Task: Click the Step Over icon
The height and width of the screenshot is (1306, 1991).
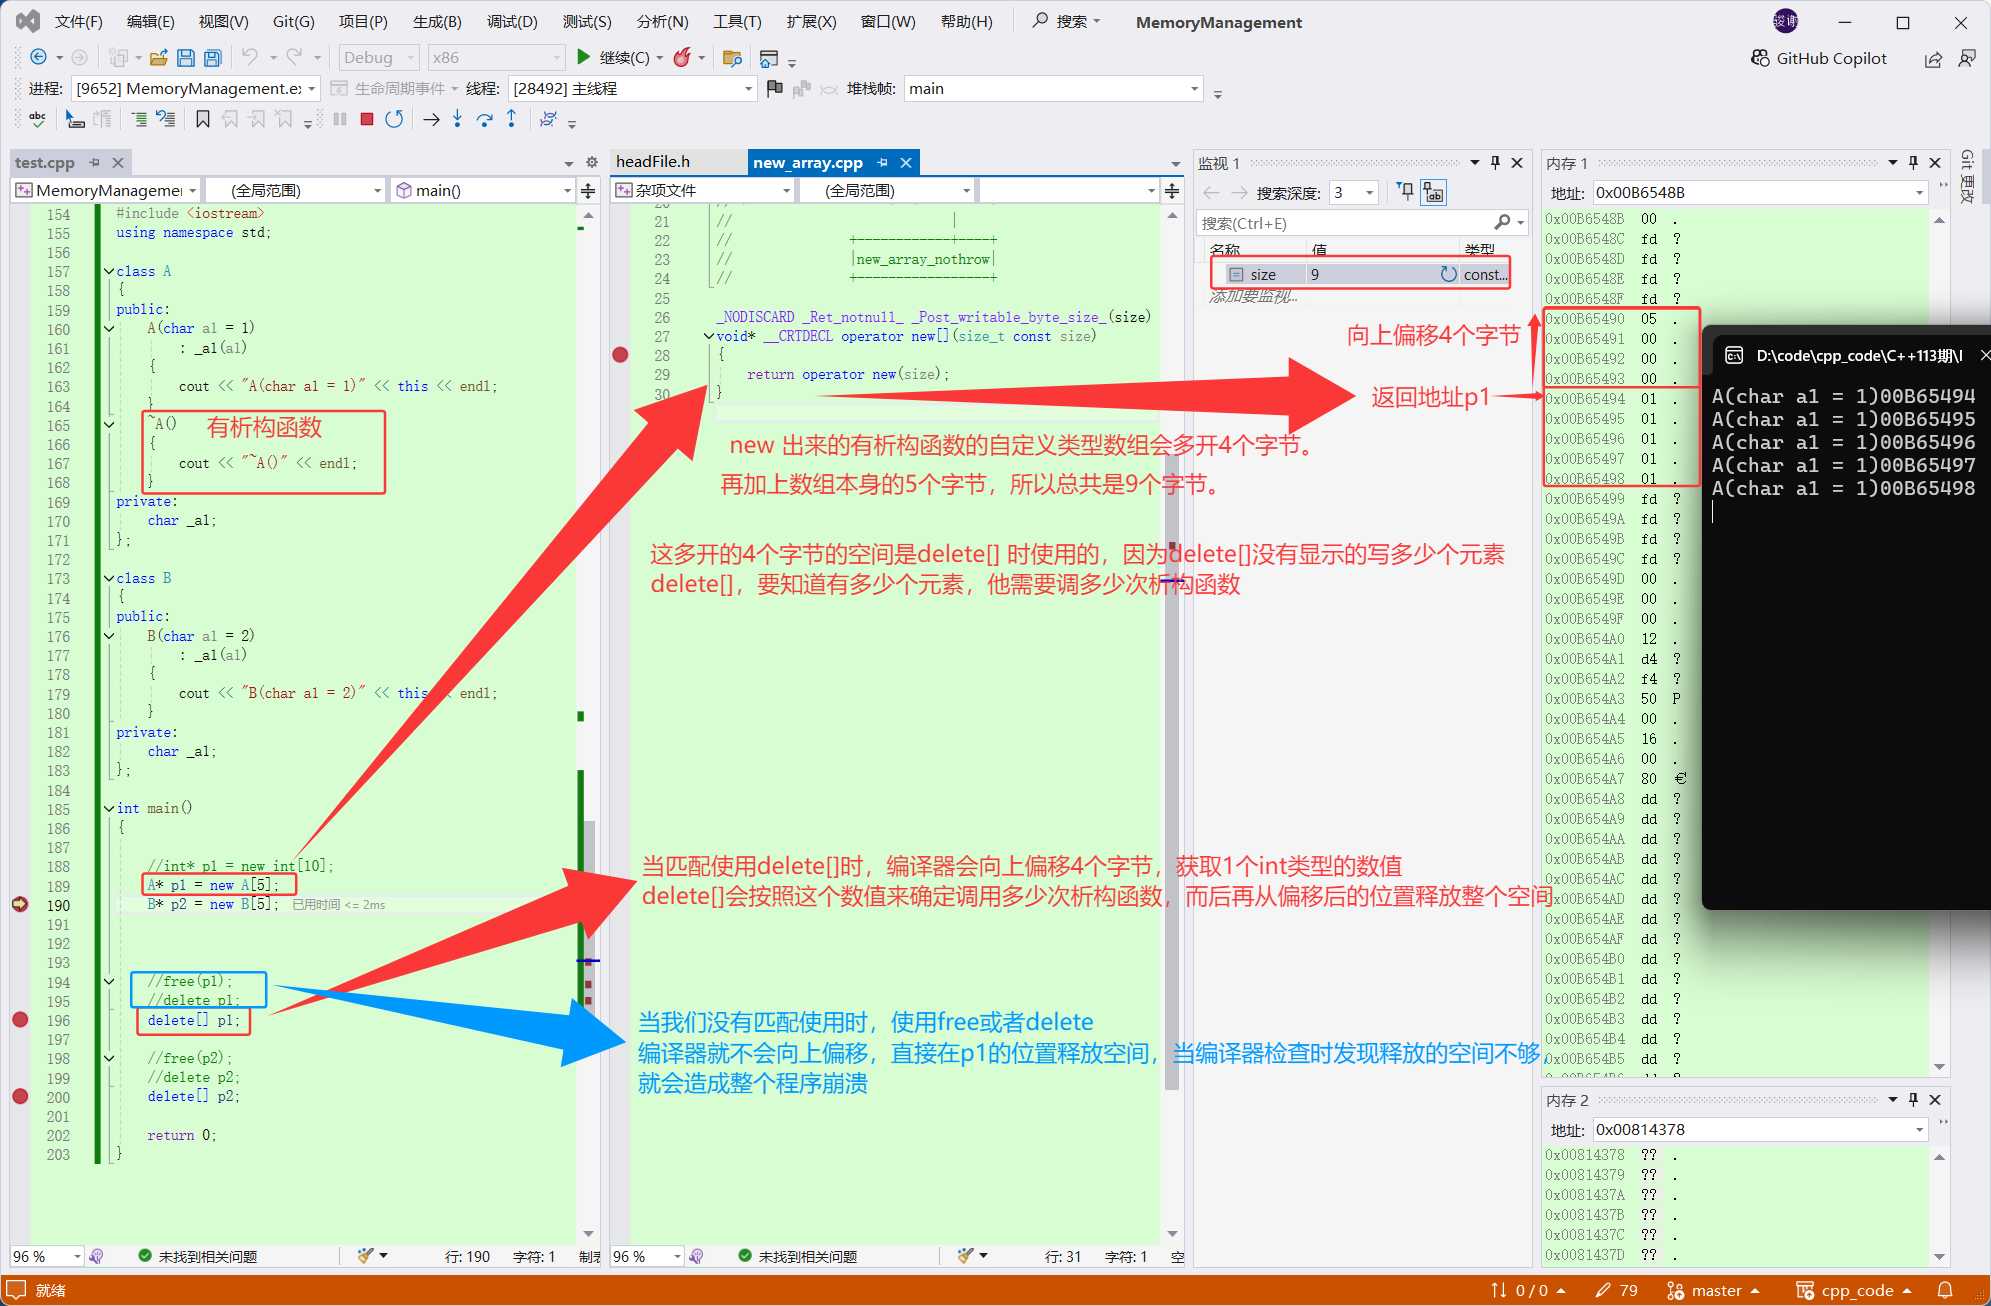Action: [484, 119]
